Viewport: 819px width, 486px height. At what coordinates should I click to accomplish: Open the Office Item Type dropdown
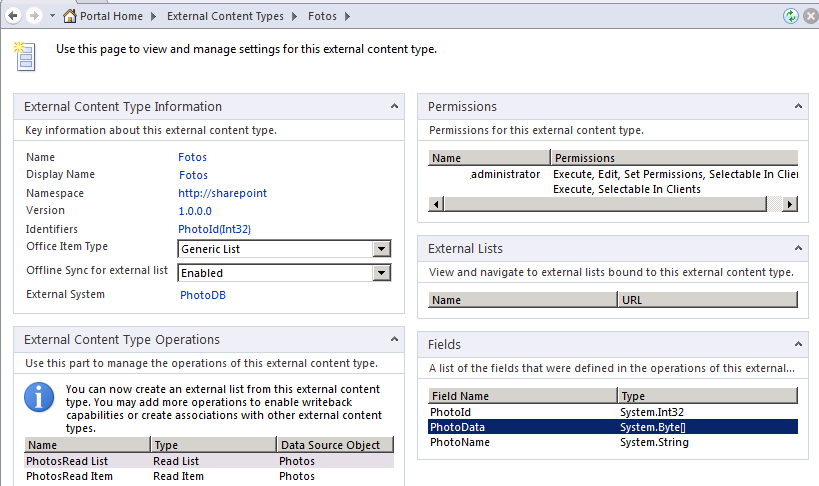[x=381, y=249]
